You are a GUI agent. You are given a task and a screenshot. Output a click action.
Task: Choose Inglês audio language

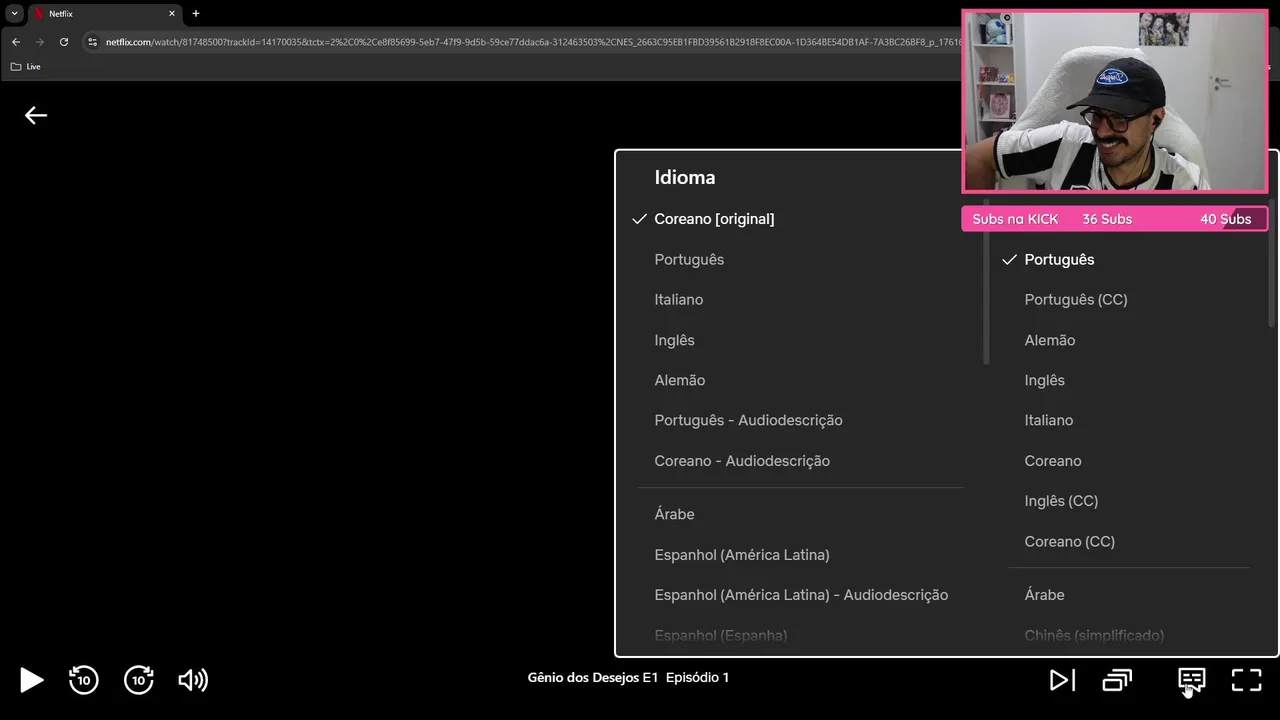point(674,340)
